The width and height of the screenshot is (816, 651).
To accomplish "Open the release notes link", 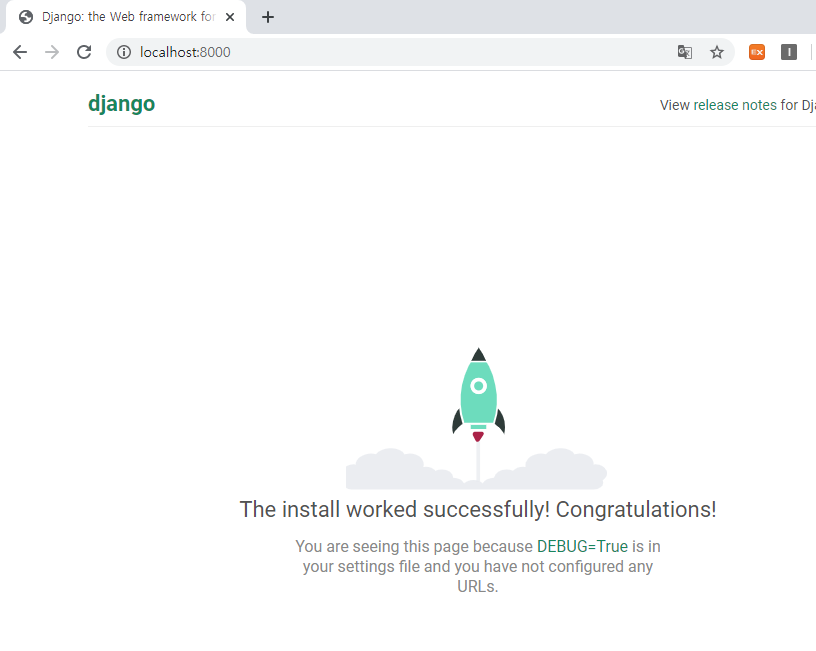I will point(735,105).
